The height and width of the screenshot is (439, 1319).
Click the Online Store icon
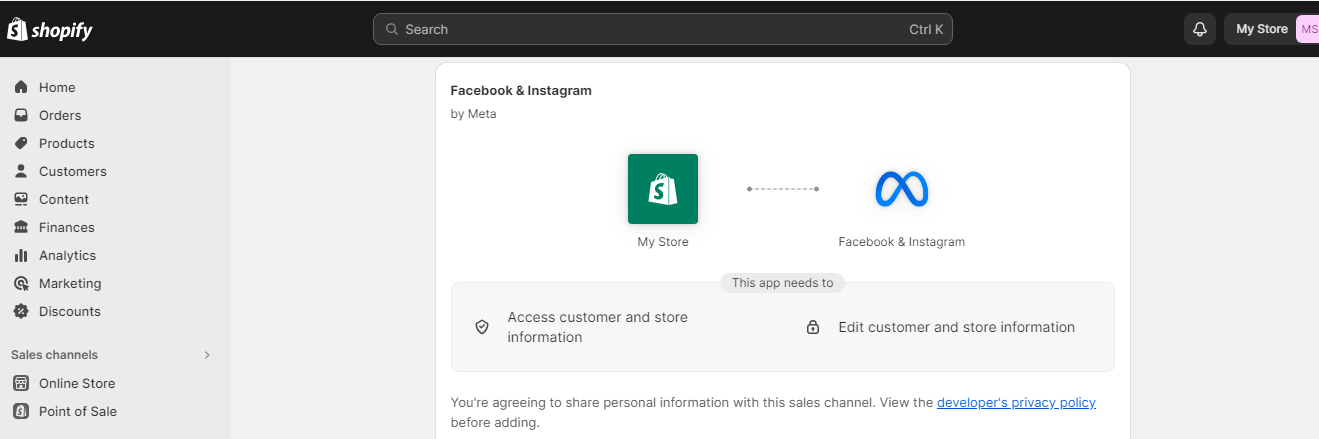[x=21, y=383]
